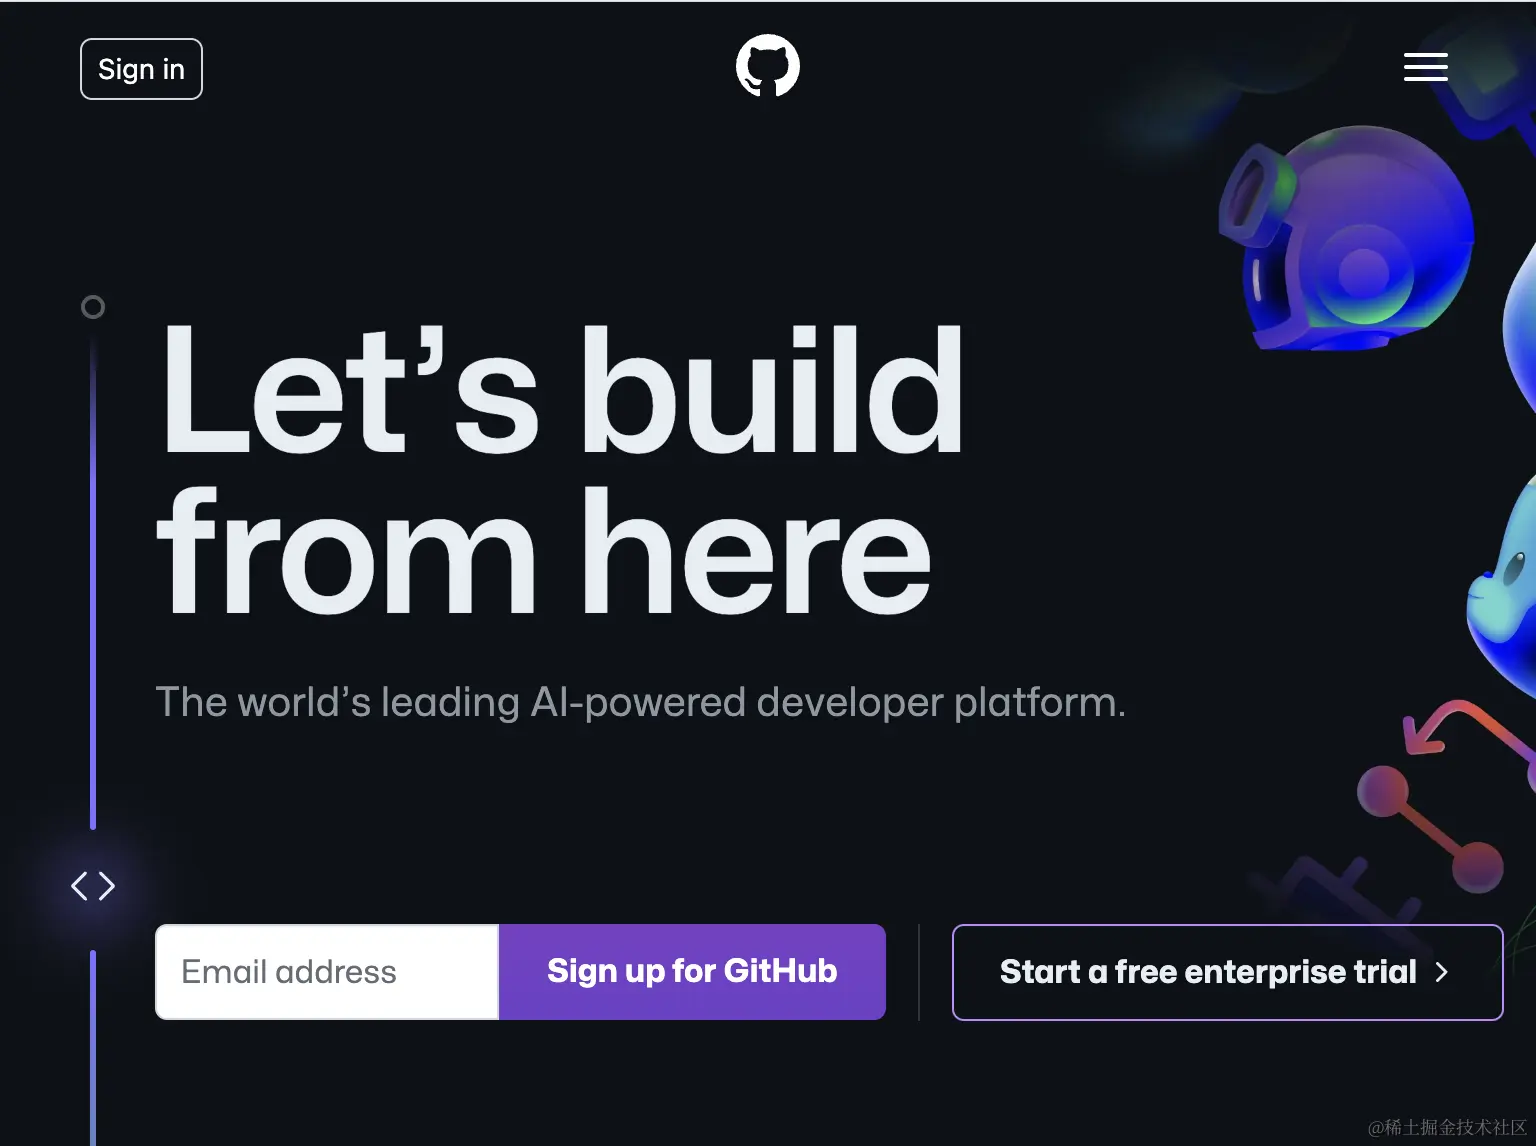This screenshot has width=1536, height=1146.
Task: Click the Sign in button
Action: (x=141, y=69)
